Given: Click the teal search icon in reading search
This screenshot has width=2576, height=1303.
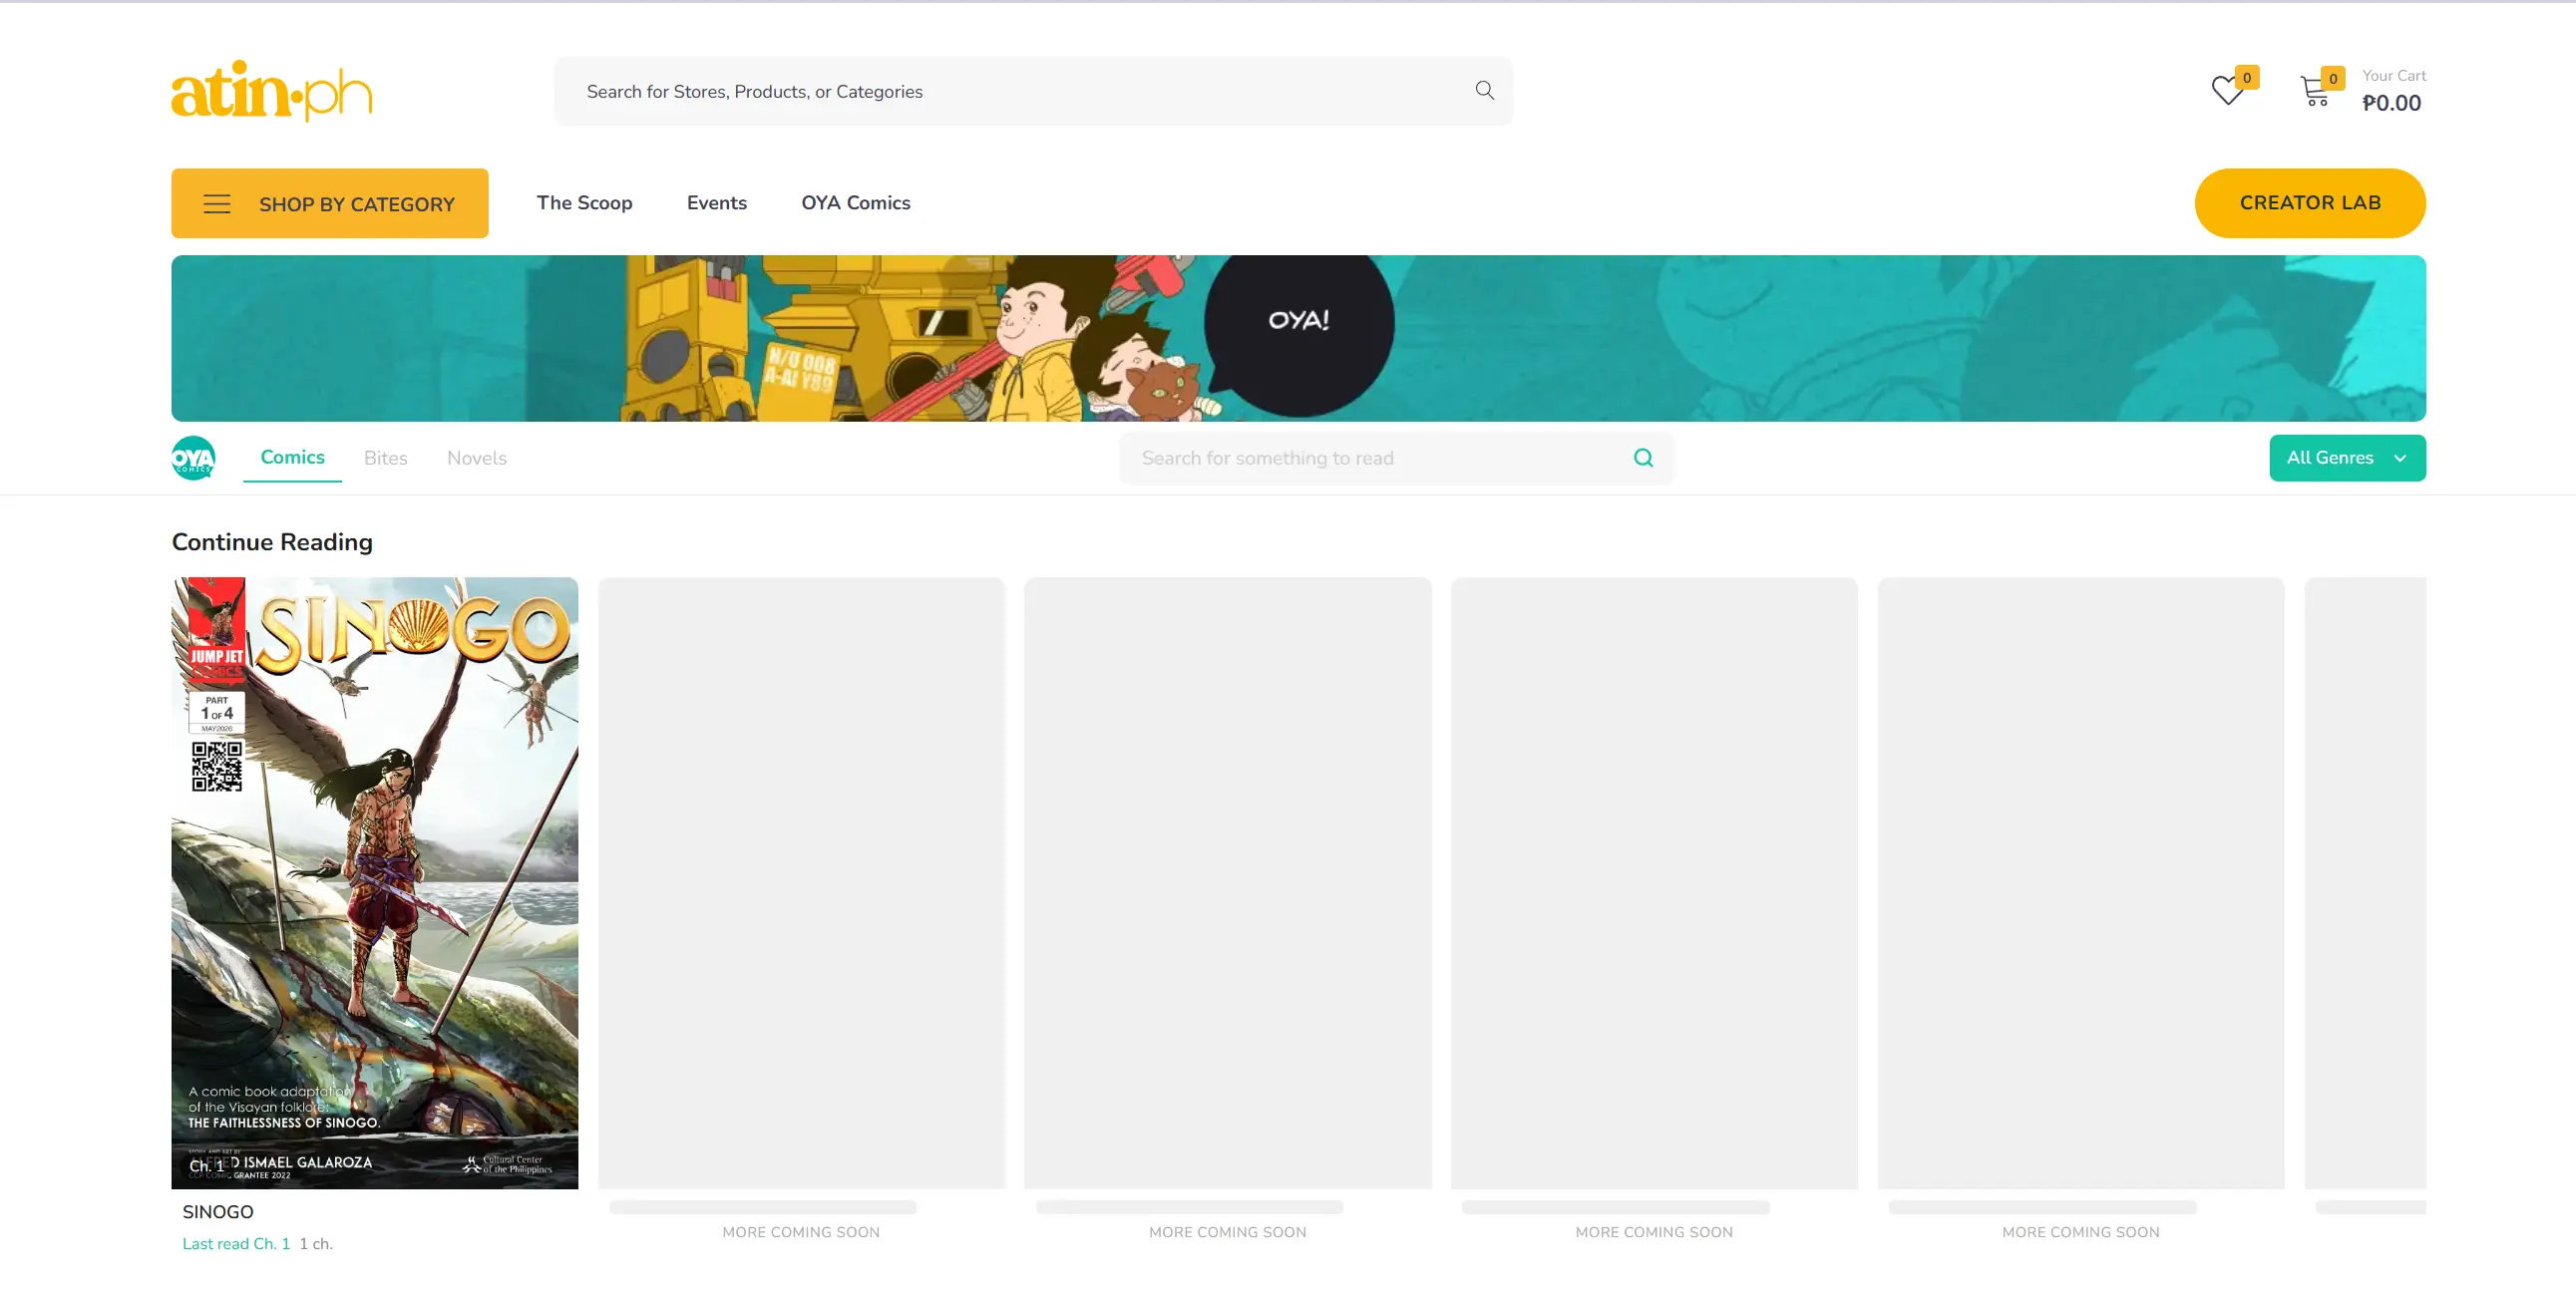Looking at the screenshot, I should point(1643,458).
